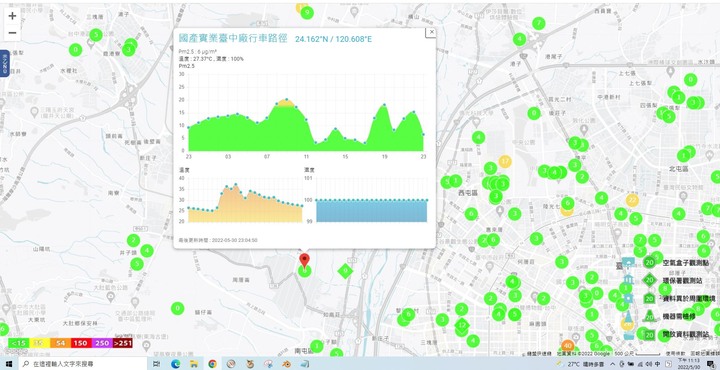Select the orange 40 sensor marker

click(x=568, y=346)
